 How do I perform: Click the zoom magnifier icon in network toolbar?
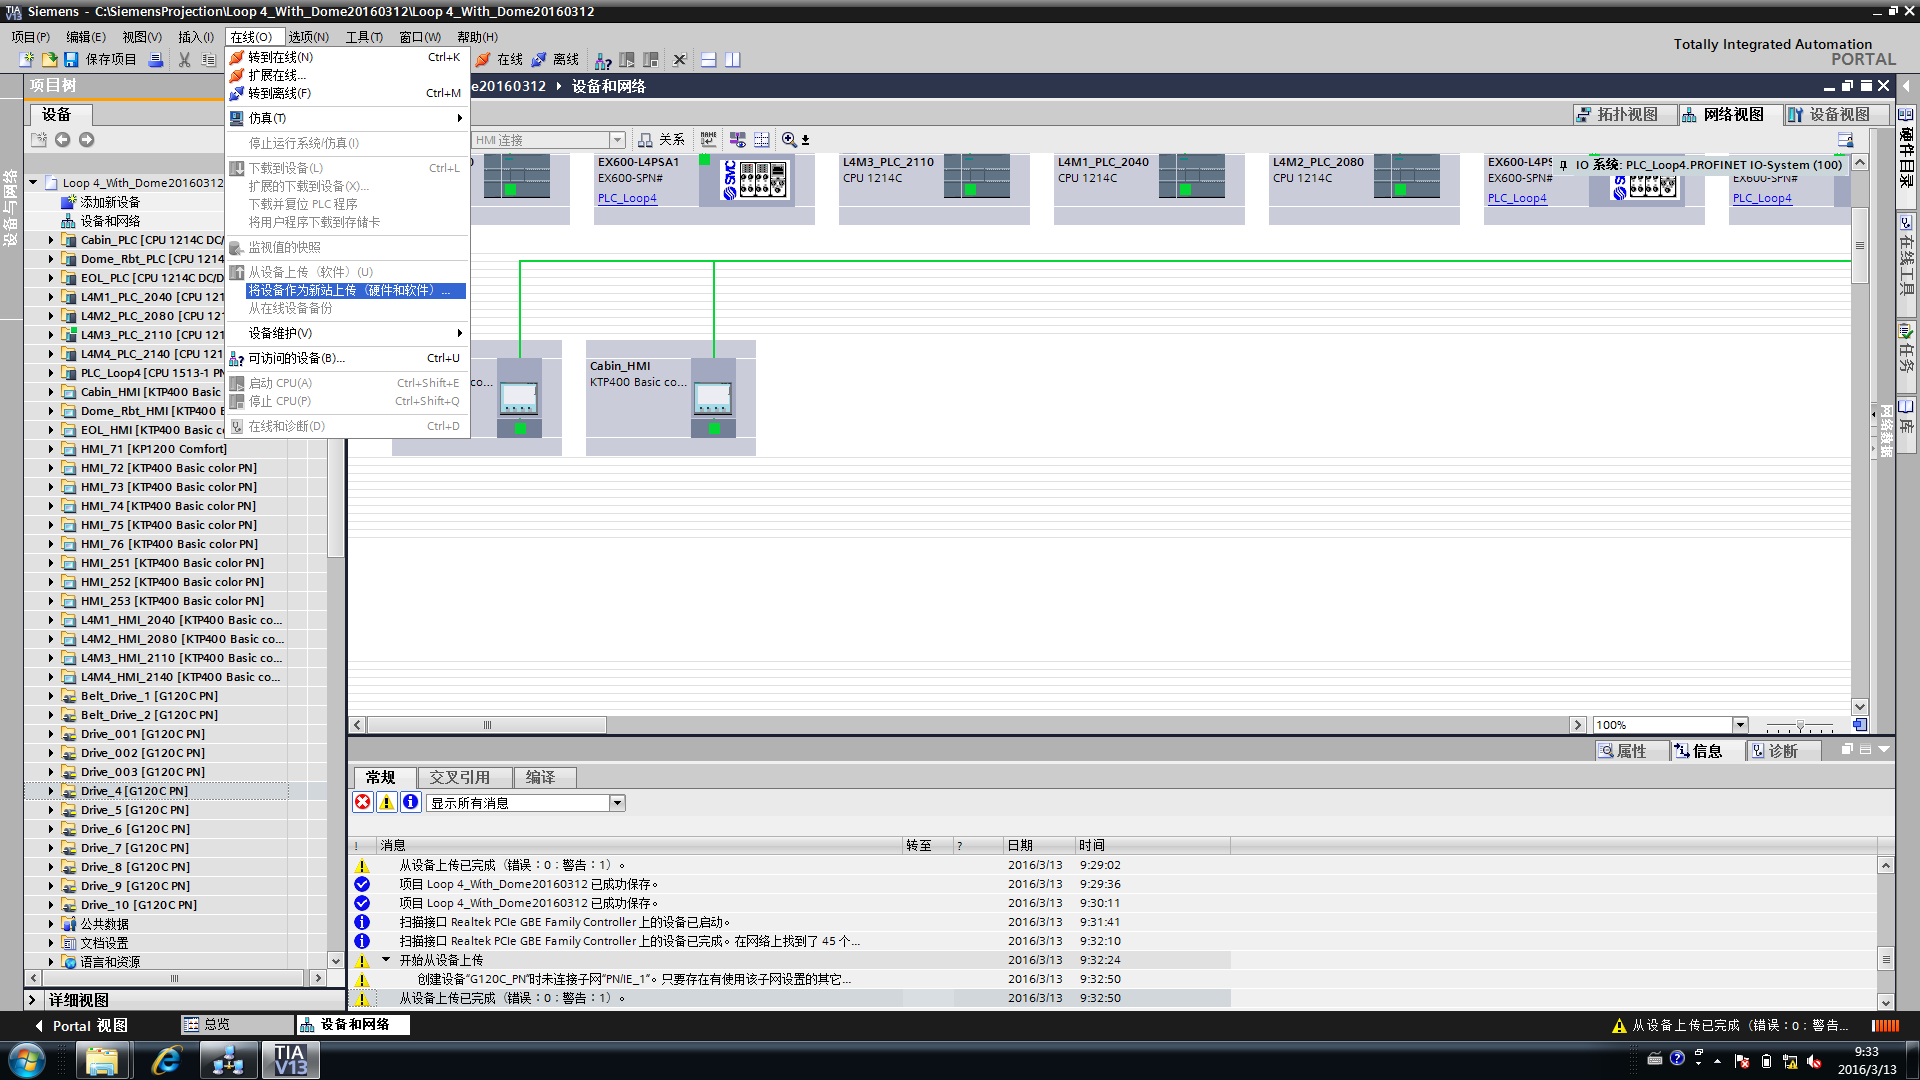coord(789,140)
